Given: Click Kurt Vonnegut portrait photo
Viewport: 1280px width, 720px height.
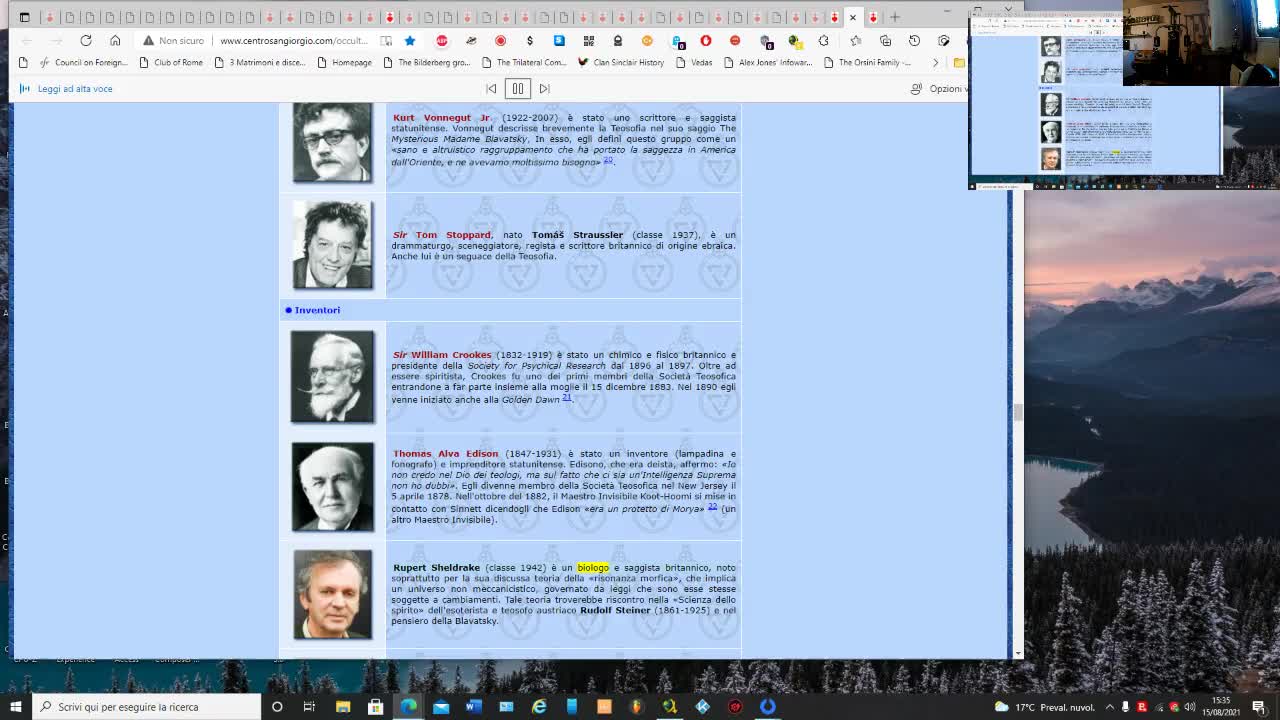Looking at the screenshot, I should tap(332, 142).
